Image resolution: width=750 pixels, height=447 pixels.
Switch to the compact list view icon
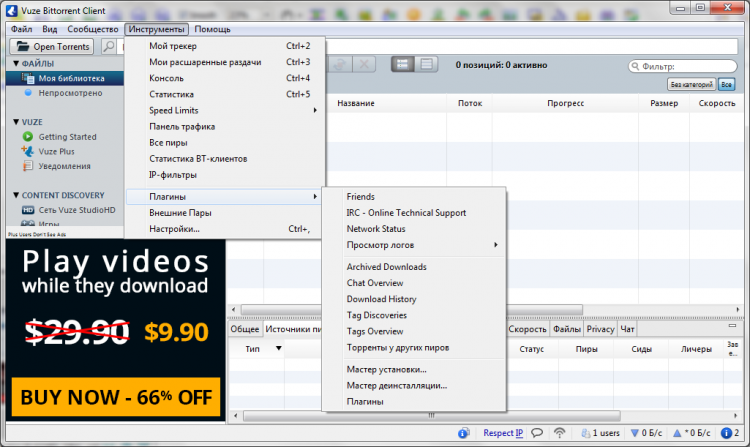[x=427, y=64]
